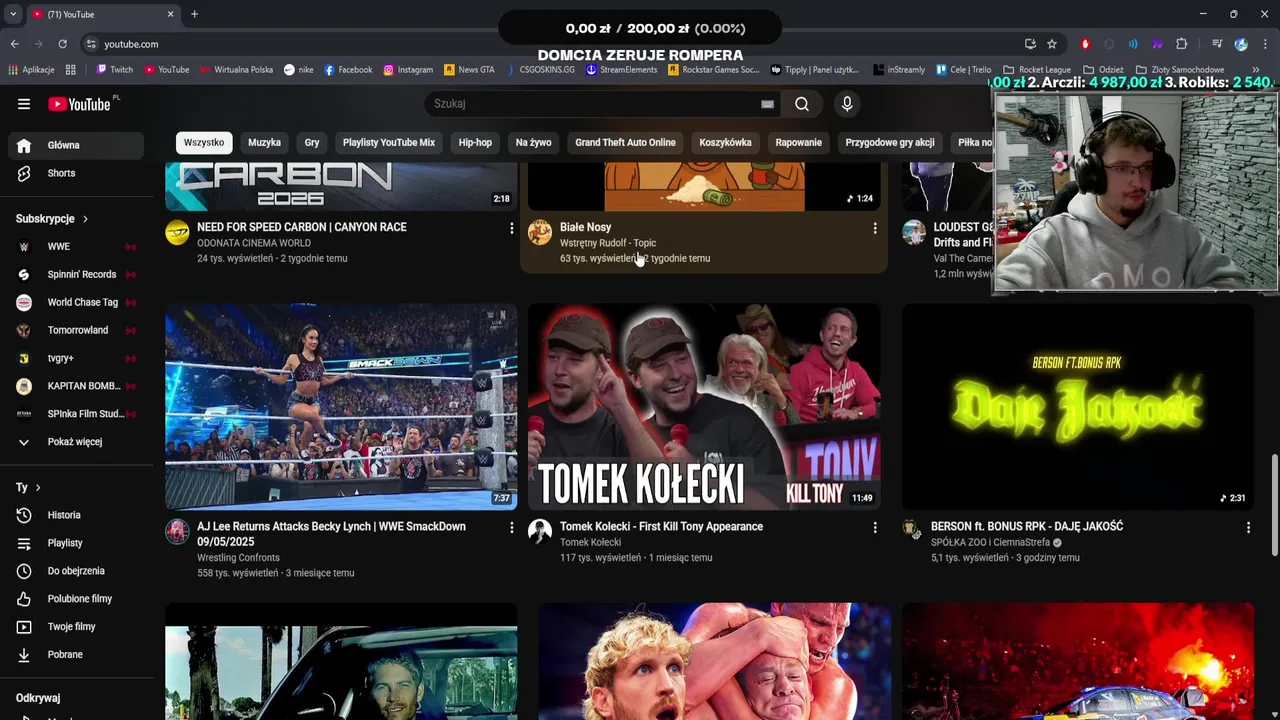Open Instagram bookmark in bookmarks bar
Image resolution: width=1280 pixels, height=720 pixels.
click(x=408, y=70)
